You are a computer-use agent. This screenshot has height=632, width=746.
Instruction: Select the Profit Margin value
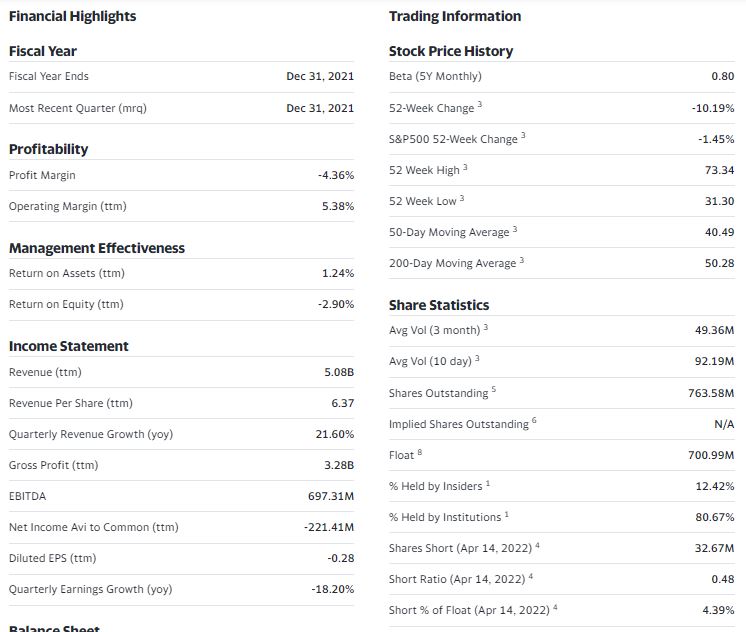point(336,175)
